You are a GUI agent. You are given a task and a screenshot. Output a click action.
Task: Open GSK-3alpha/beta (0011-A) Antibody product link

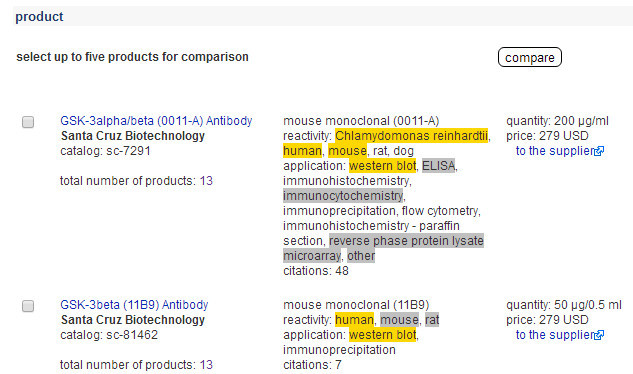click(156, 121)
